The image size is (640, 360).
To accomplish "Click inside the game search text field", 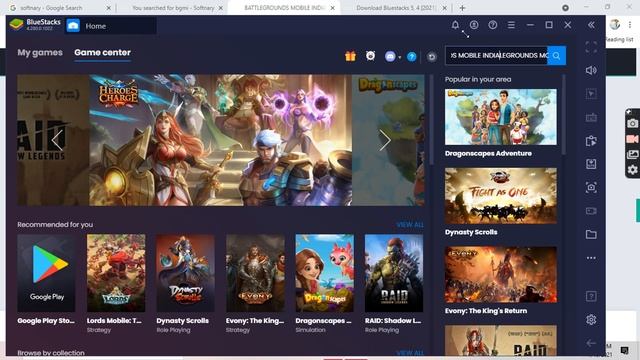I will (x=496, y=56).
